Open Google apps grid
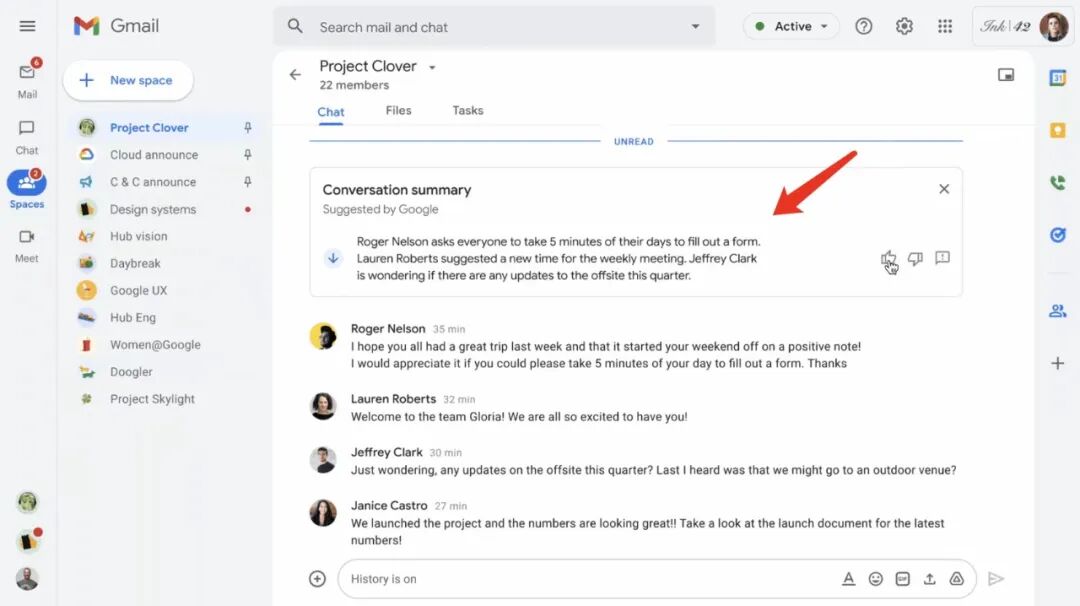The image size is (1080, 606). click(x=945, y=26)
